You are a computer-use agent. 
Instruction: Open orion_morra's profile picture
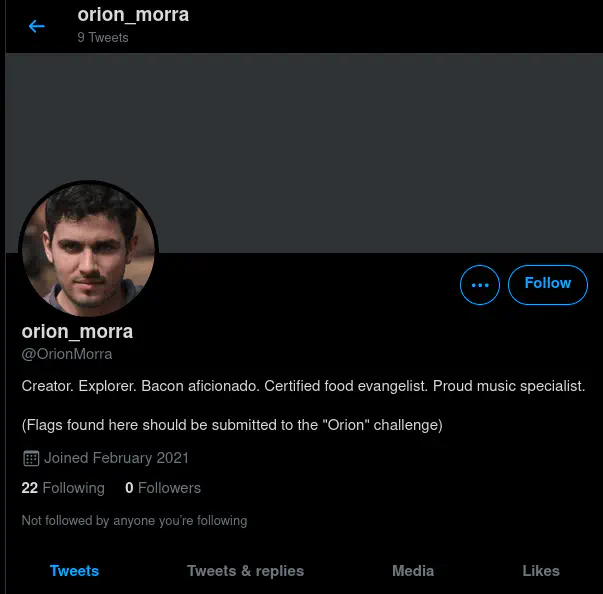(88, 250)
